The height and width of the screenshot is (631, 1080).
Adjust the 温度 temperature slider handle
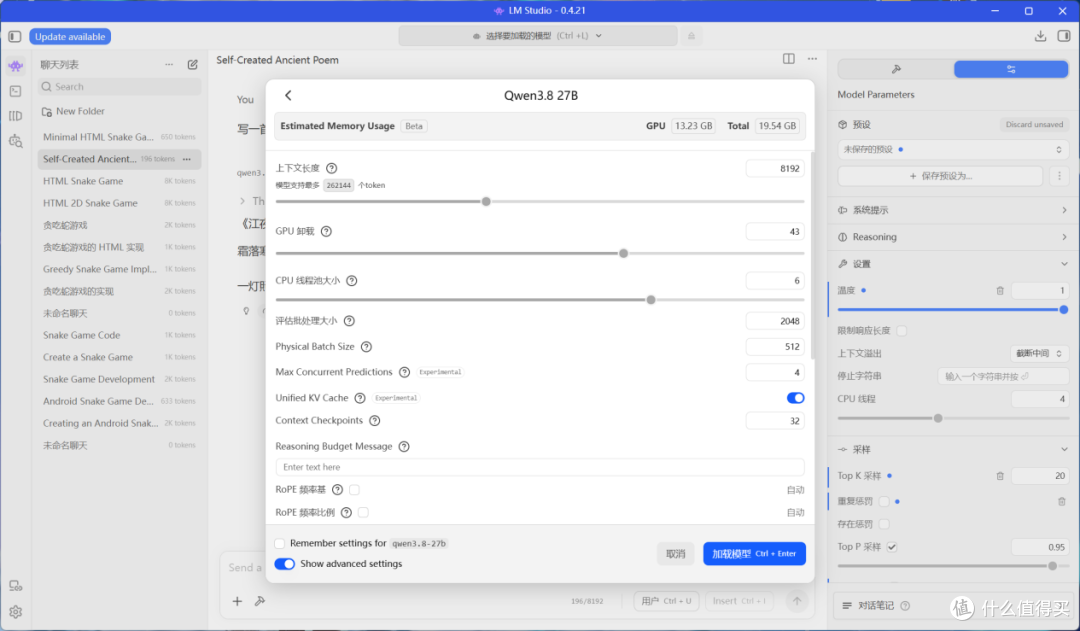click(1063, 310)
